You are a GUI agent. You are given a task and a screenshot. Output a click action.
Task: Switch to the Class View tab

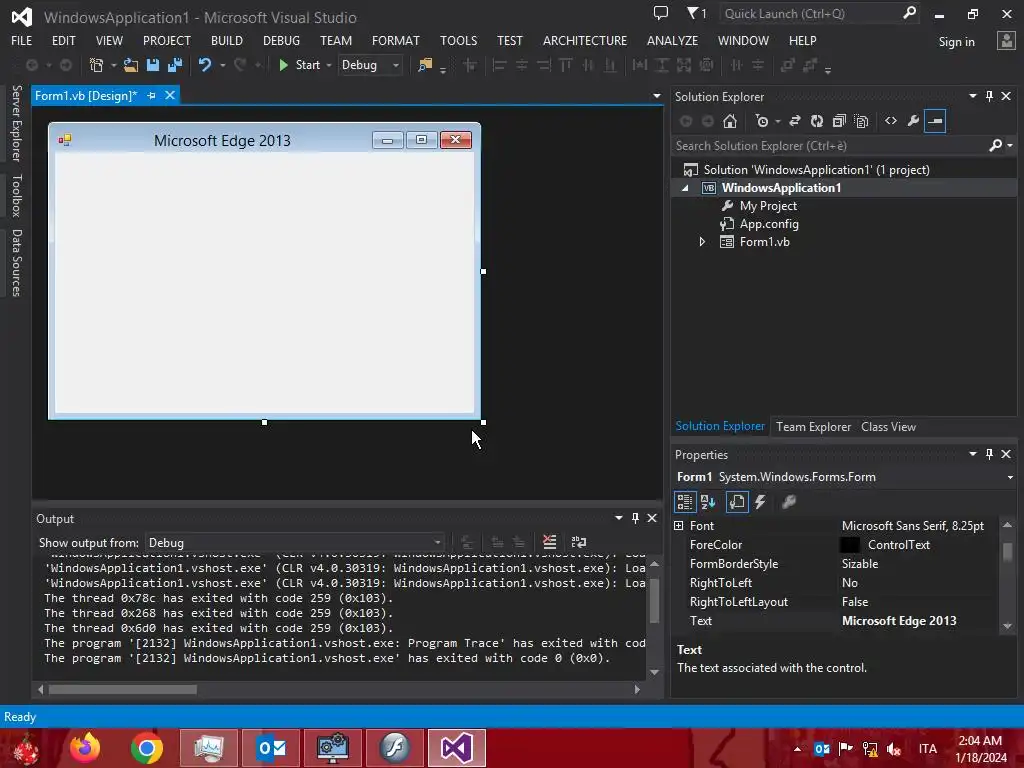[x=888, y=427]
